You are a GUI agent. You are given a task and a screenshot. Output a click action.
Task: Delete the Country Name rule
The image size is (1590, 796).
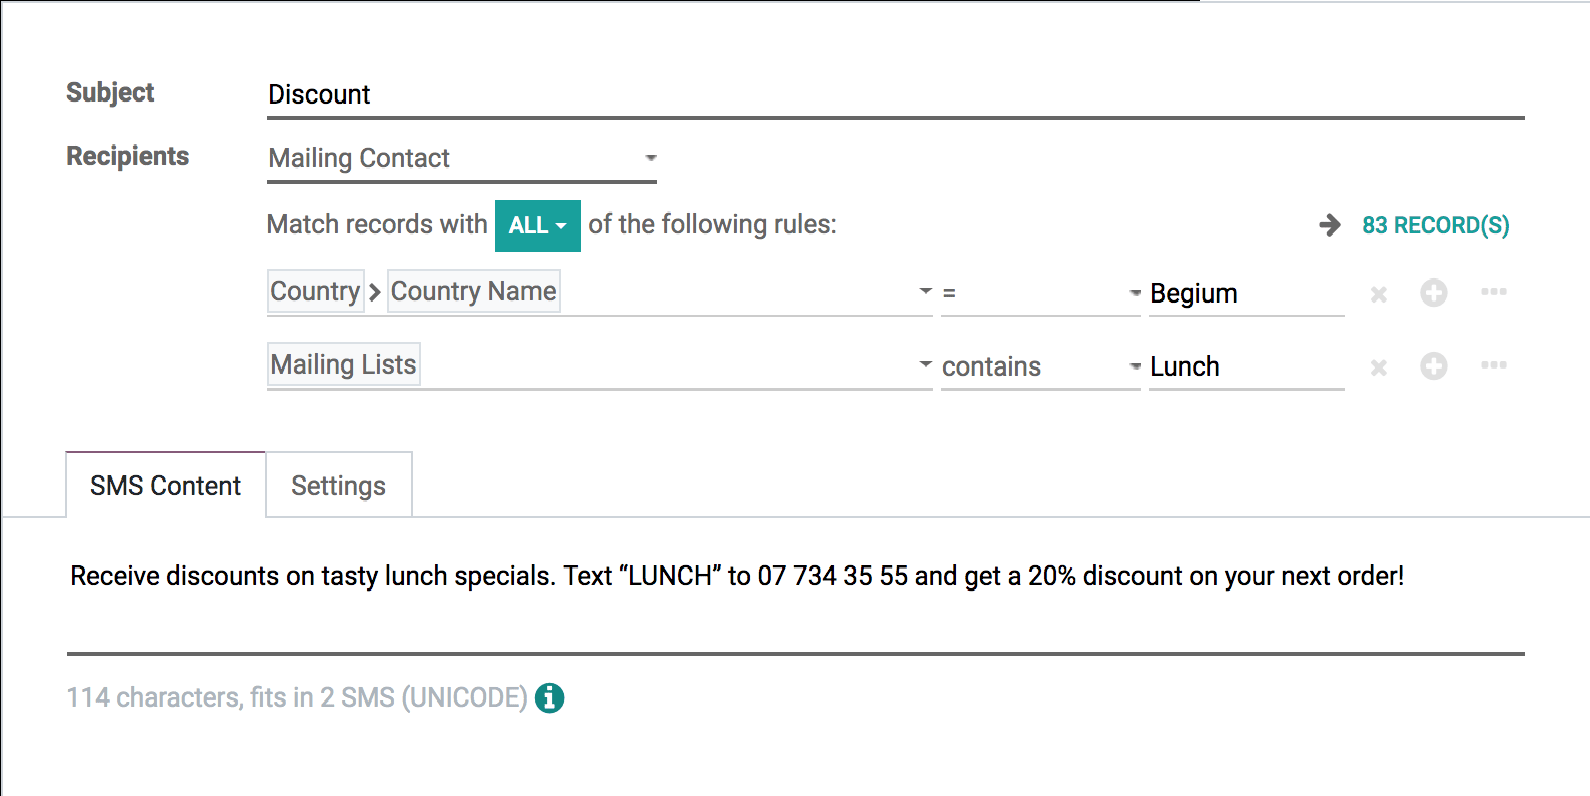click(1379, 294)
